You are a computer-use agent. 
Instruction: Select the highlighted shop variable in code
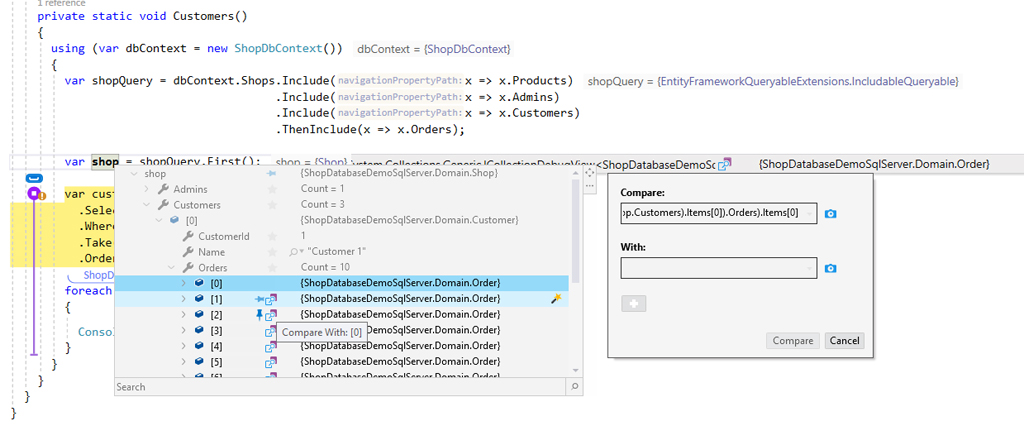[105, 161]
